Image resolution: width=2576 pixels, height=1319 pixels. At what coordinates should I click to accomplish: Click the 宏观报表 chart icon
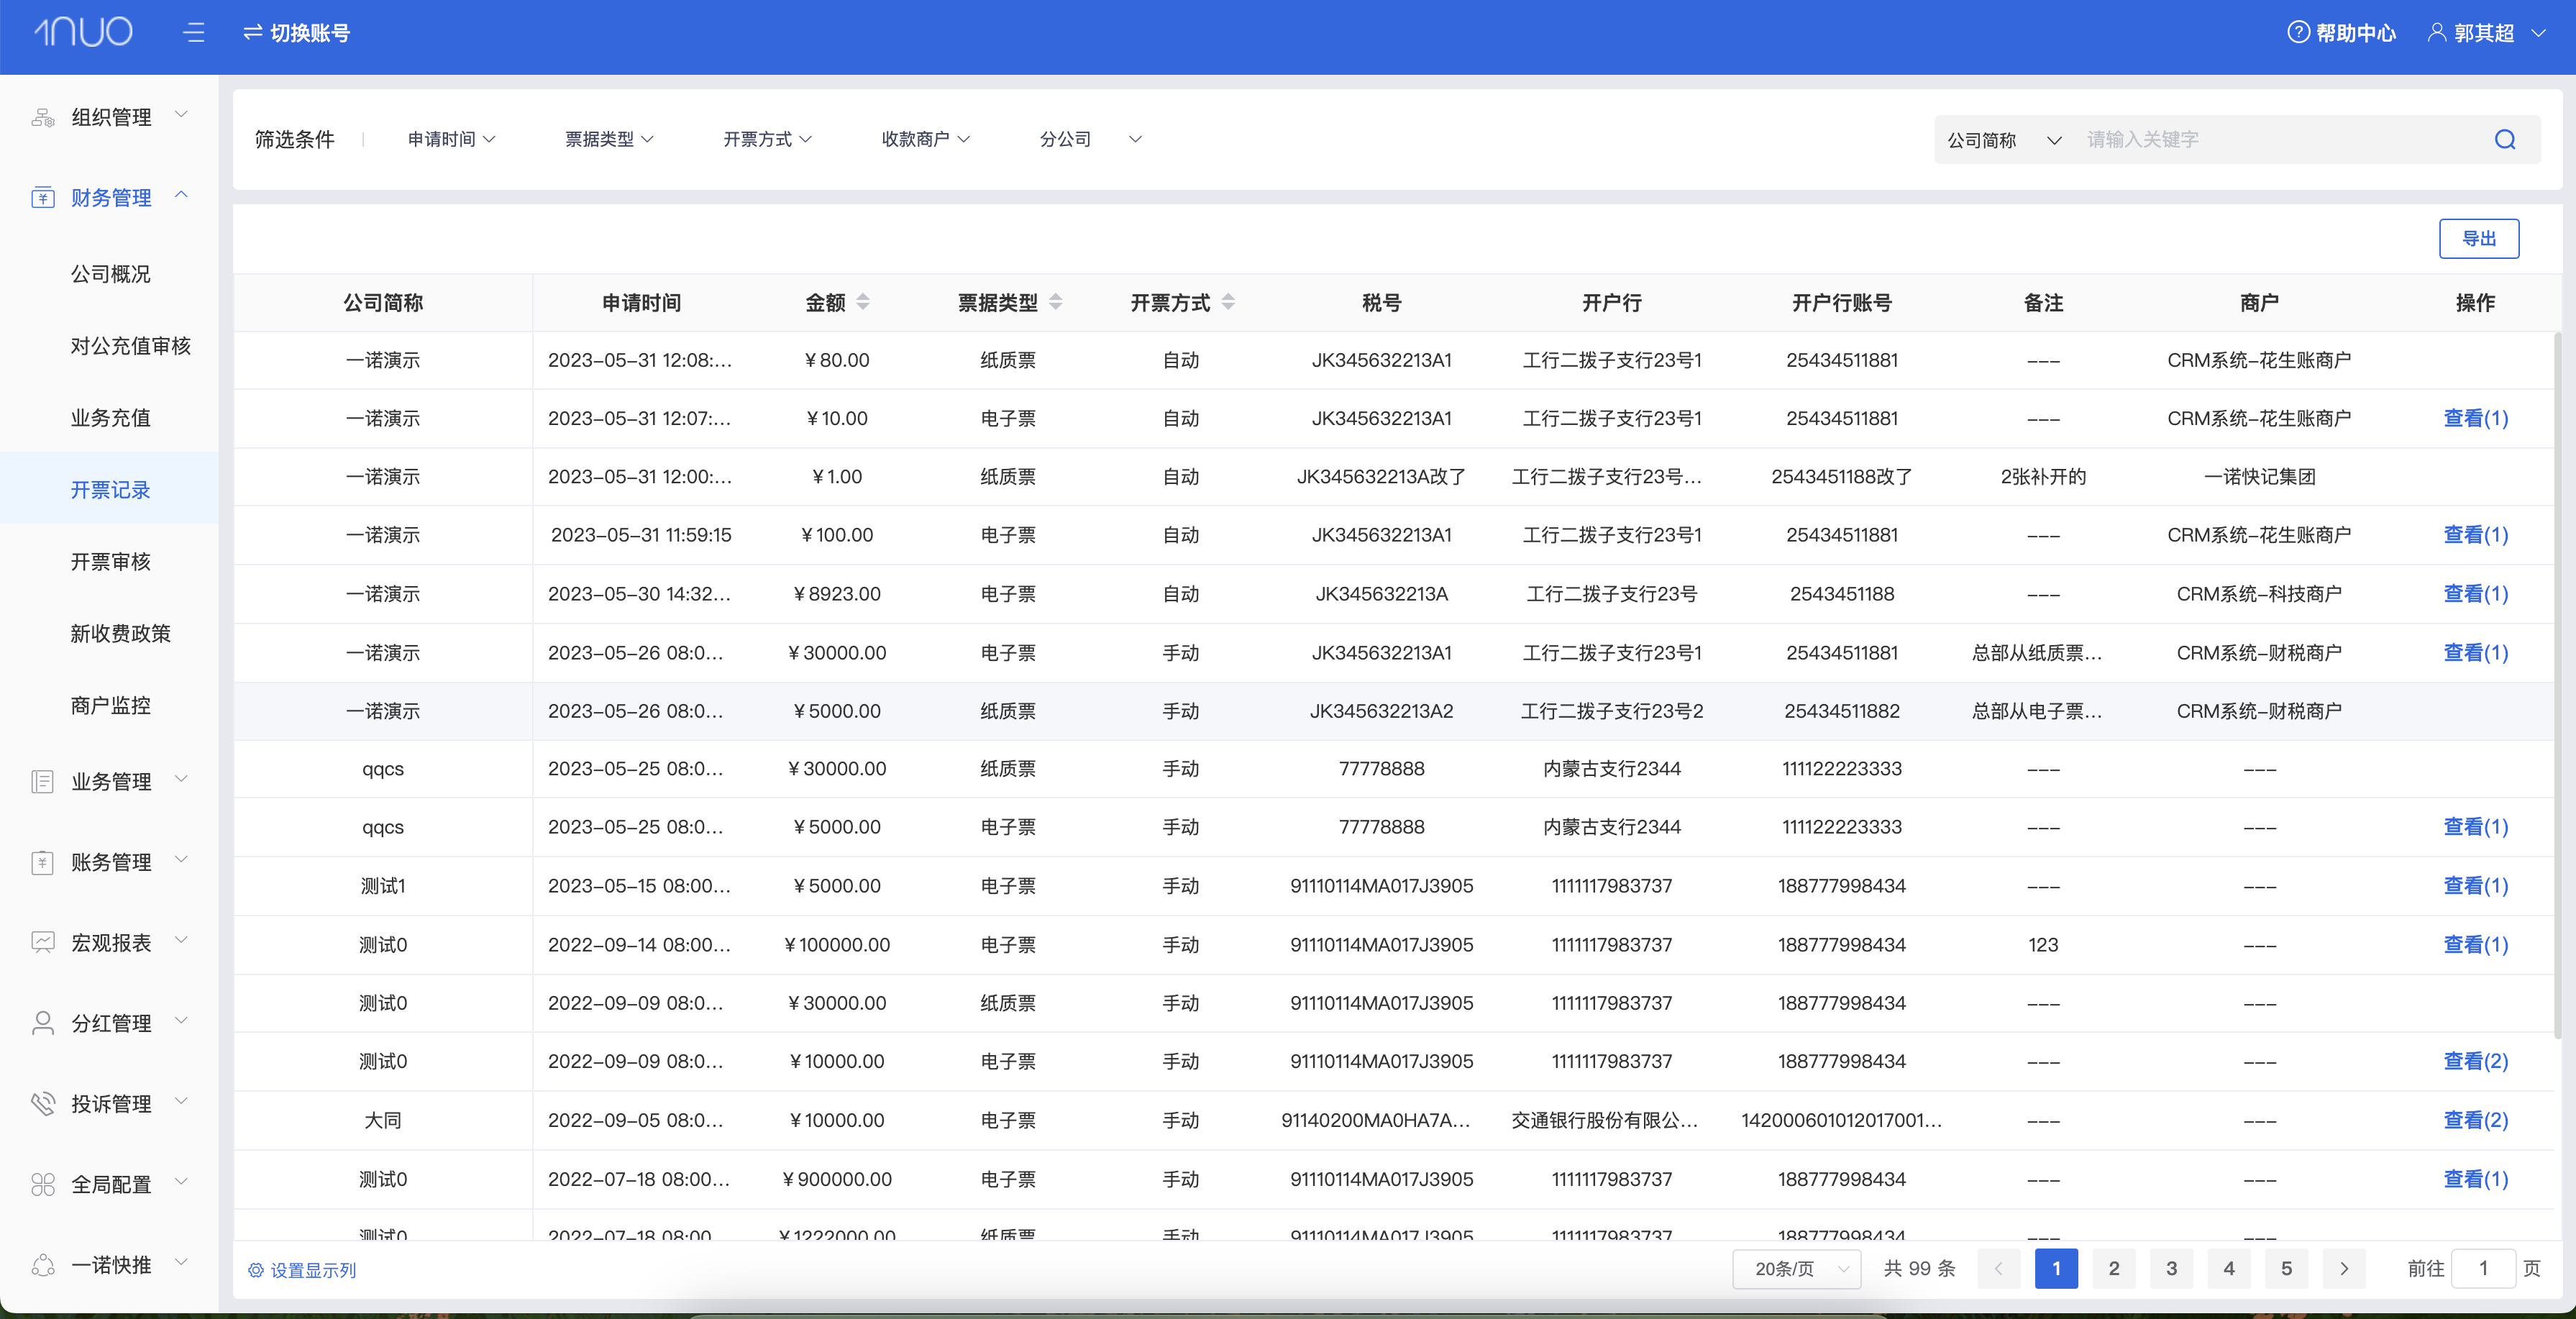pyautogui.click(x=42, y=942)
